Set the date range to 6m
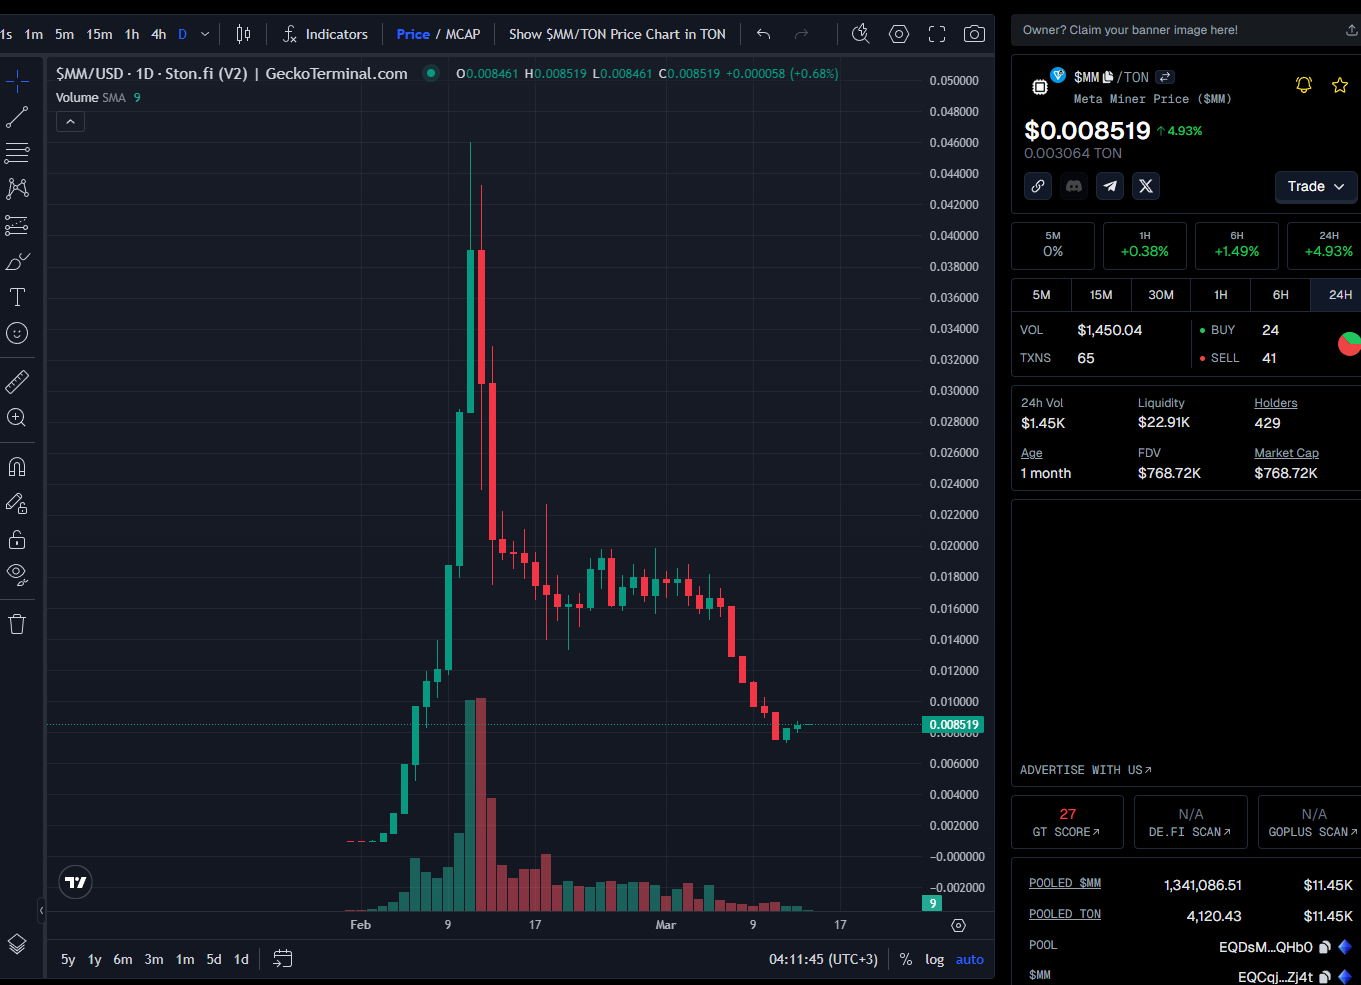This screenshot has height=985, width=1361. click(123, 959)
